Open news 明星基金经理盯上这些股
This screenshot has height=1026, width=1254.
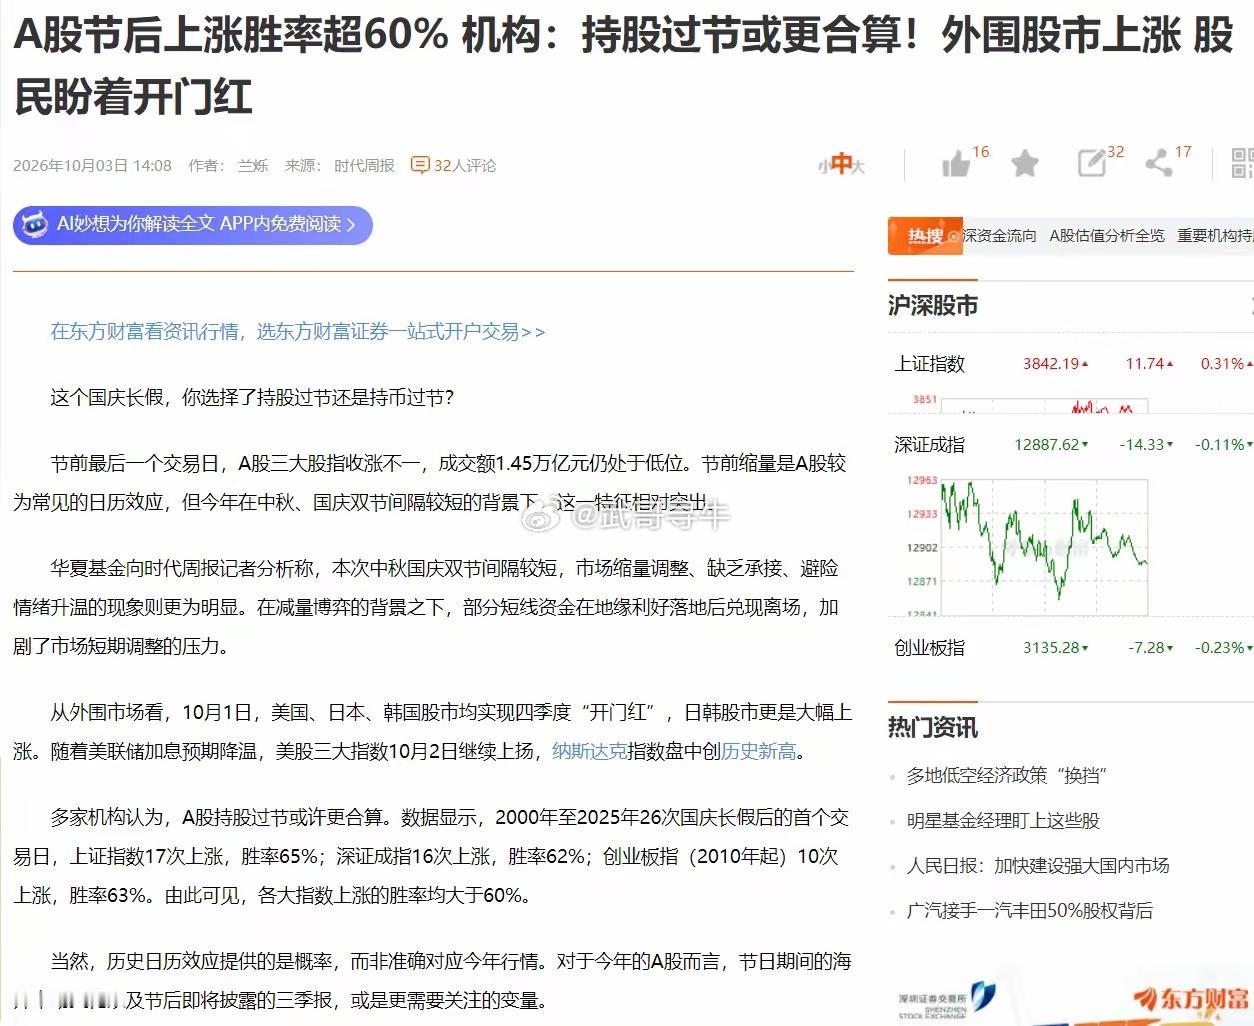tap(1003, 821)
